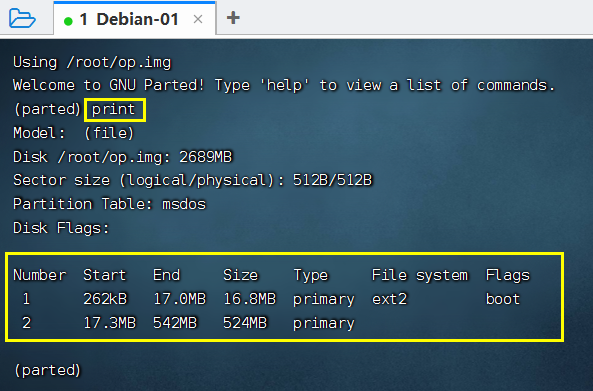The width and height of the screenshot is (593, 391).
Task: Click the Flags column header
Action: [508, 276]
